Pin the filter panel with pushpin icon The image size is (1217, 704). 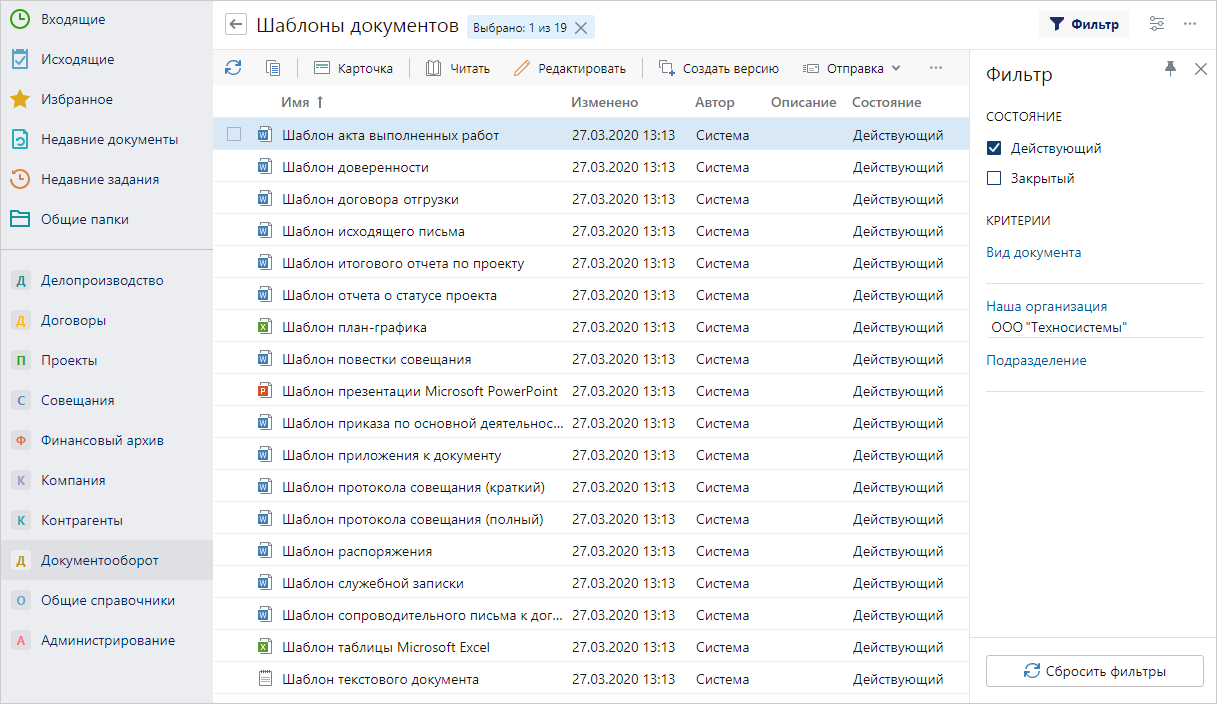click(1170, 68)
